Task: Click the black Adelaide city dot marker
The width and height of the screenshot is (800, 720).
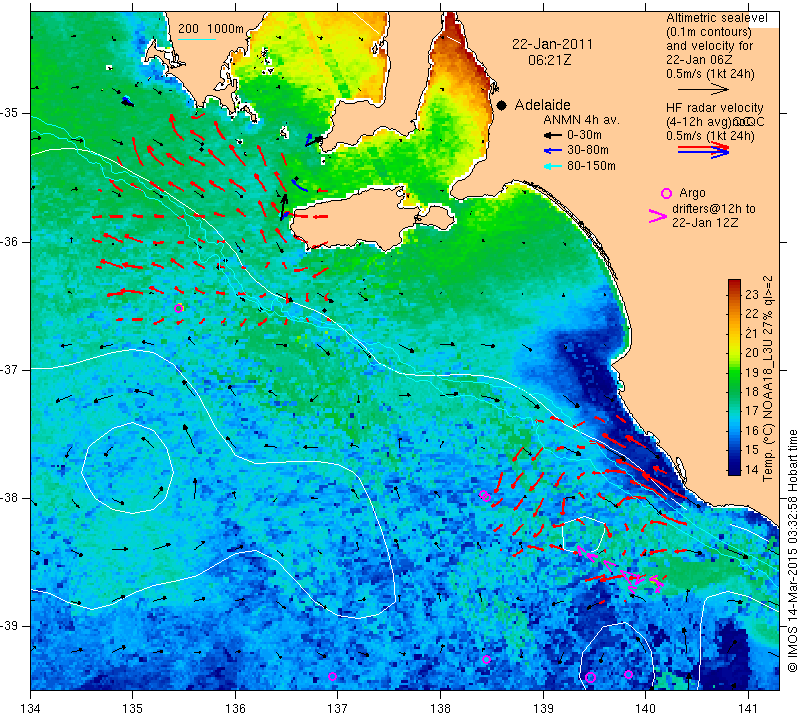Action: click(x=502, y=105)
